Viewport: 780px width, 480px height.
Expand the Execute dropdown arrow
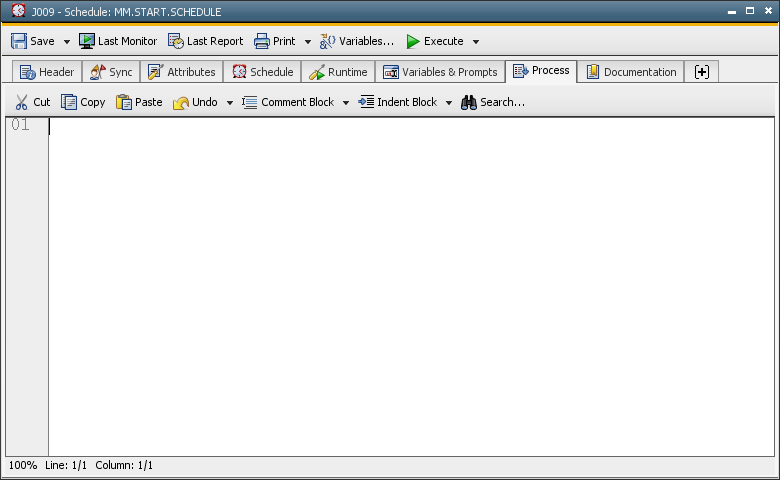(476, 42)
